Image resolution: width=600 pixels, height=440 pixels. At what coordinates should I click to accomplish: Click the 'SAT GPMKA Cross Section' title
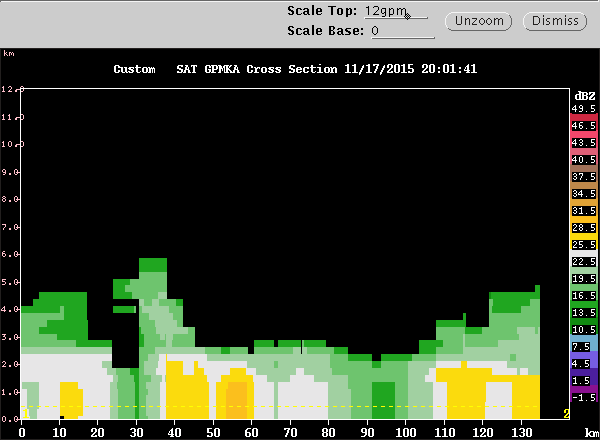pos(256,69)
